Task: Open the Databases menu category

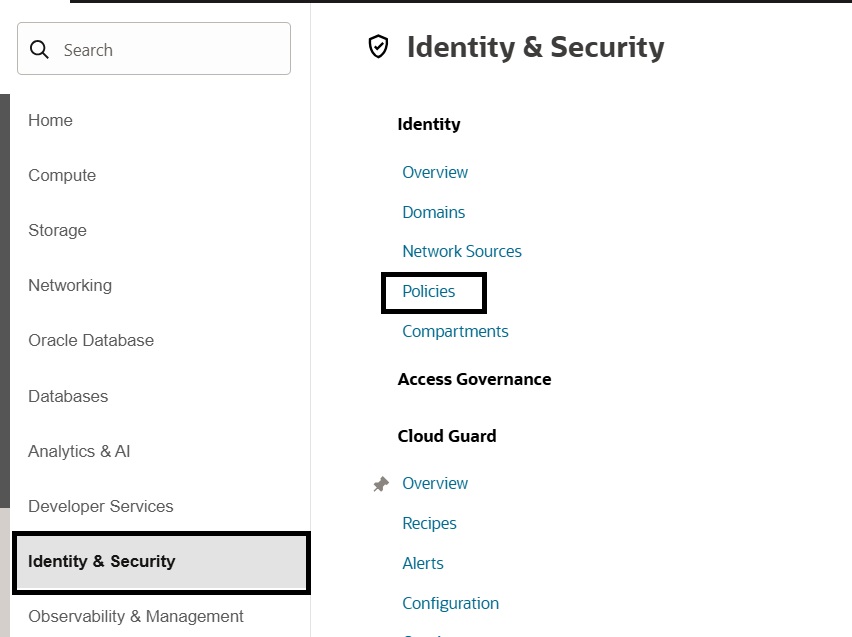Action: click(68, 396)
